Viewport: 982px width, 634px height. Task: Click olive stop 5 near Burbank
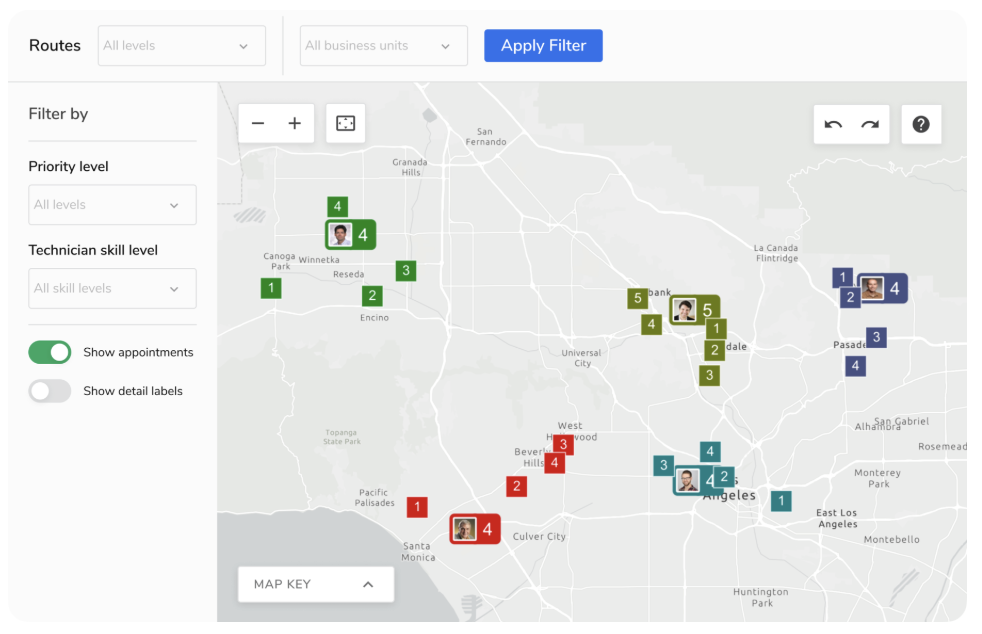click(638, 298)
